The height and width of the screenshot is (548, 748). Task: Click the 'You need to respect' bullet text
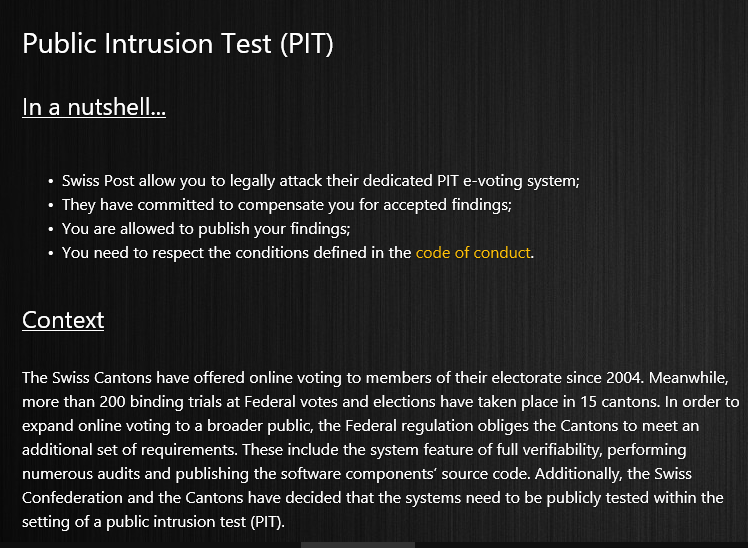[298, 253]
